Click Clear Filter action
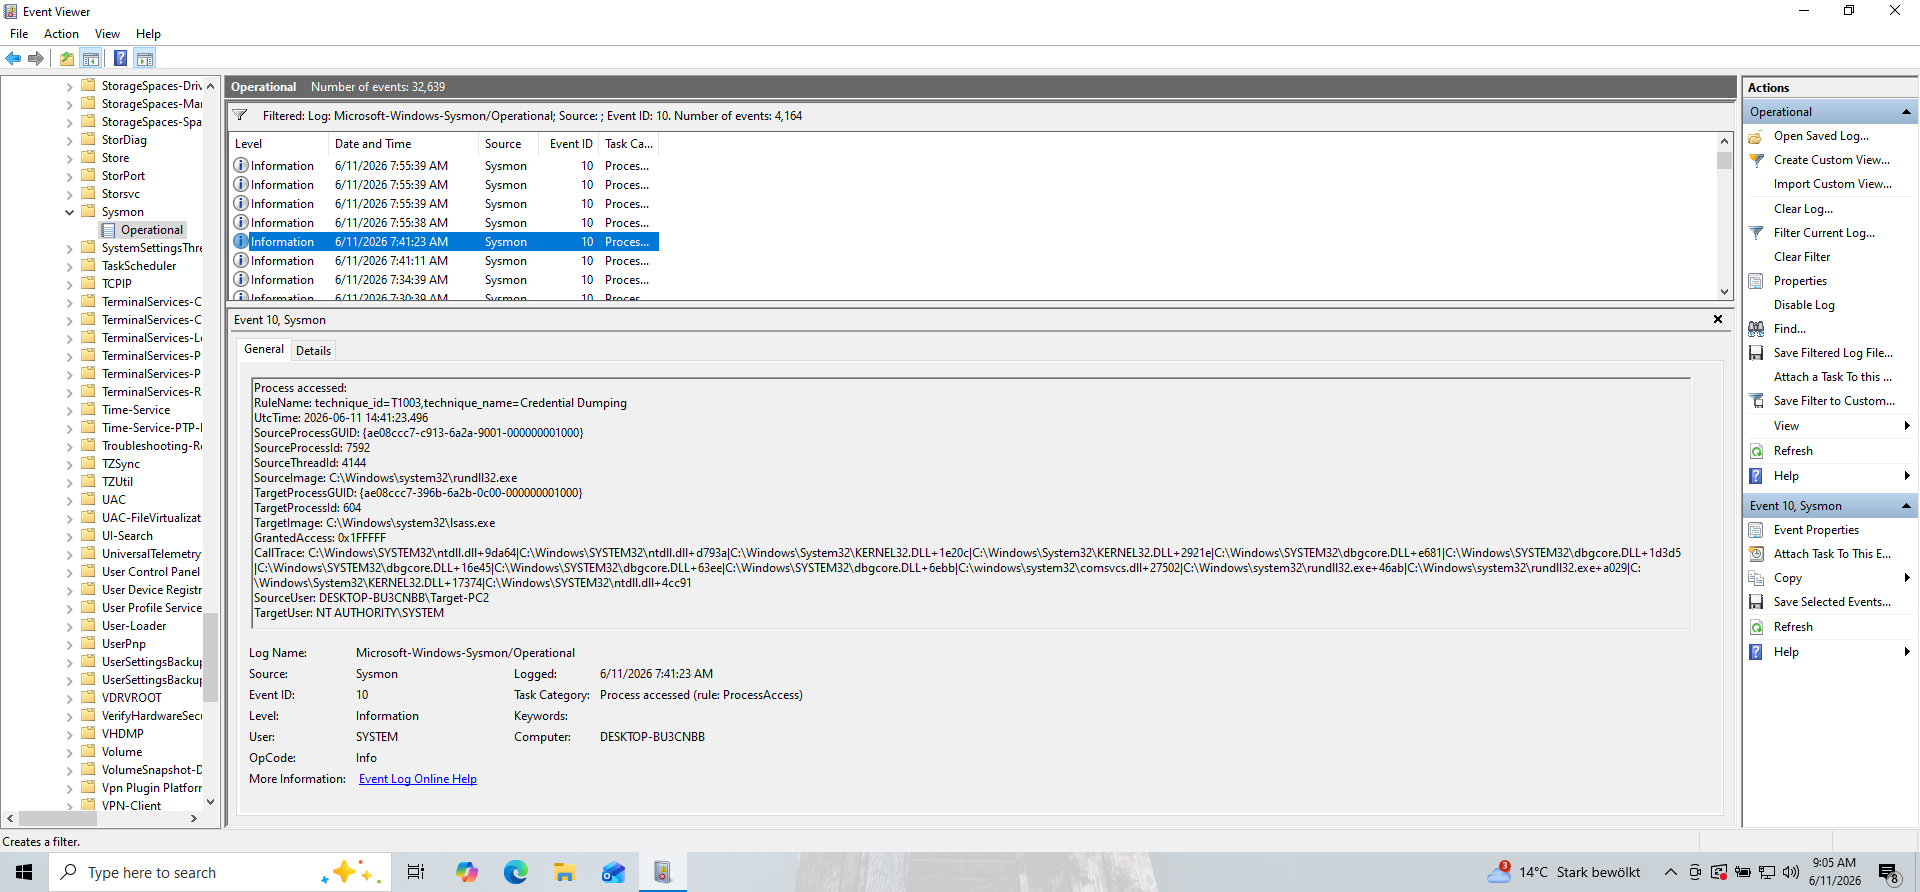 pos(1802,257)
